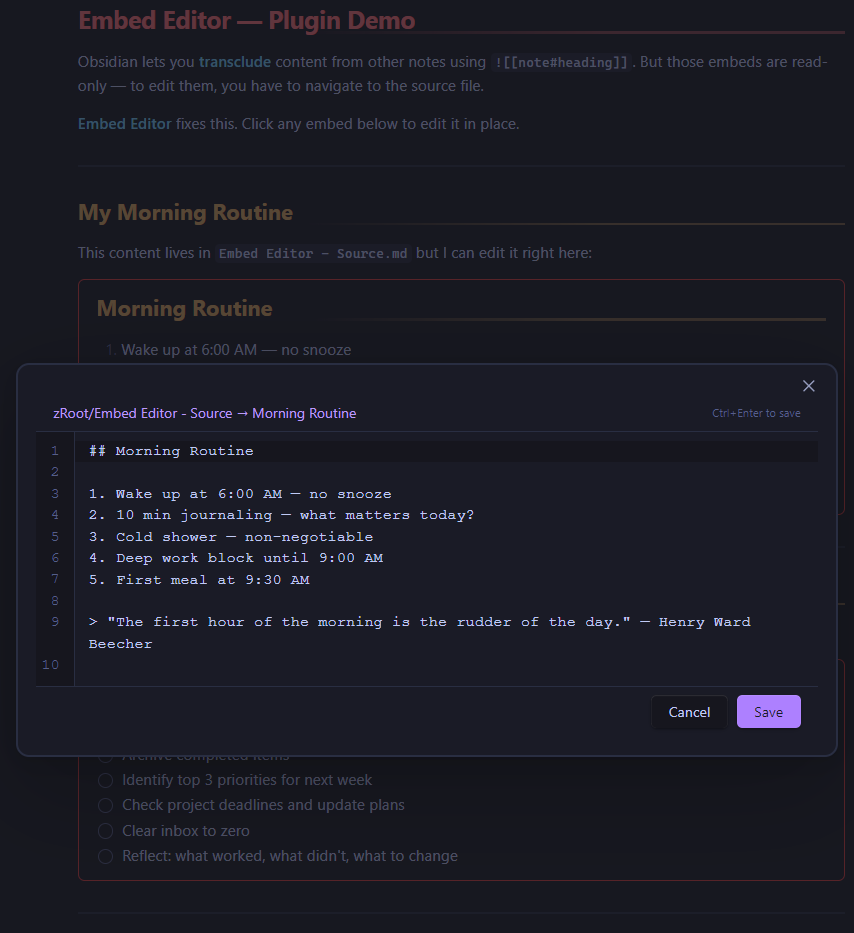Click the "My Morning Routine" section heading

click(185, 212)
